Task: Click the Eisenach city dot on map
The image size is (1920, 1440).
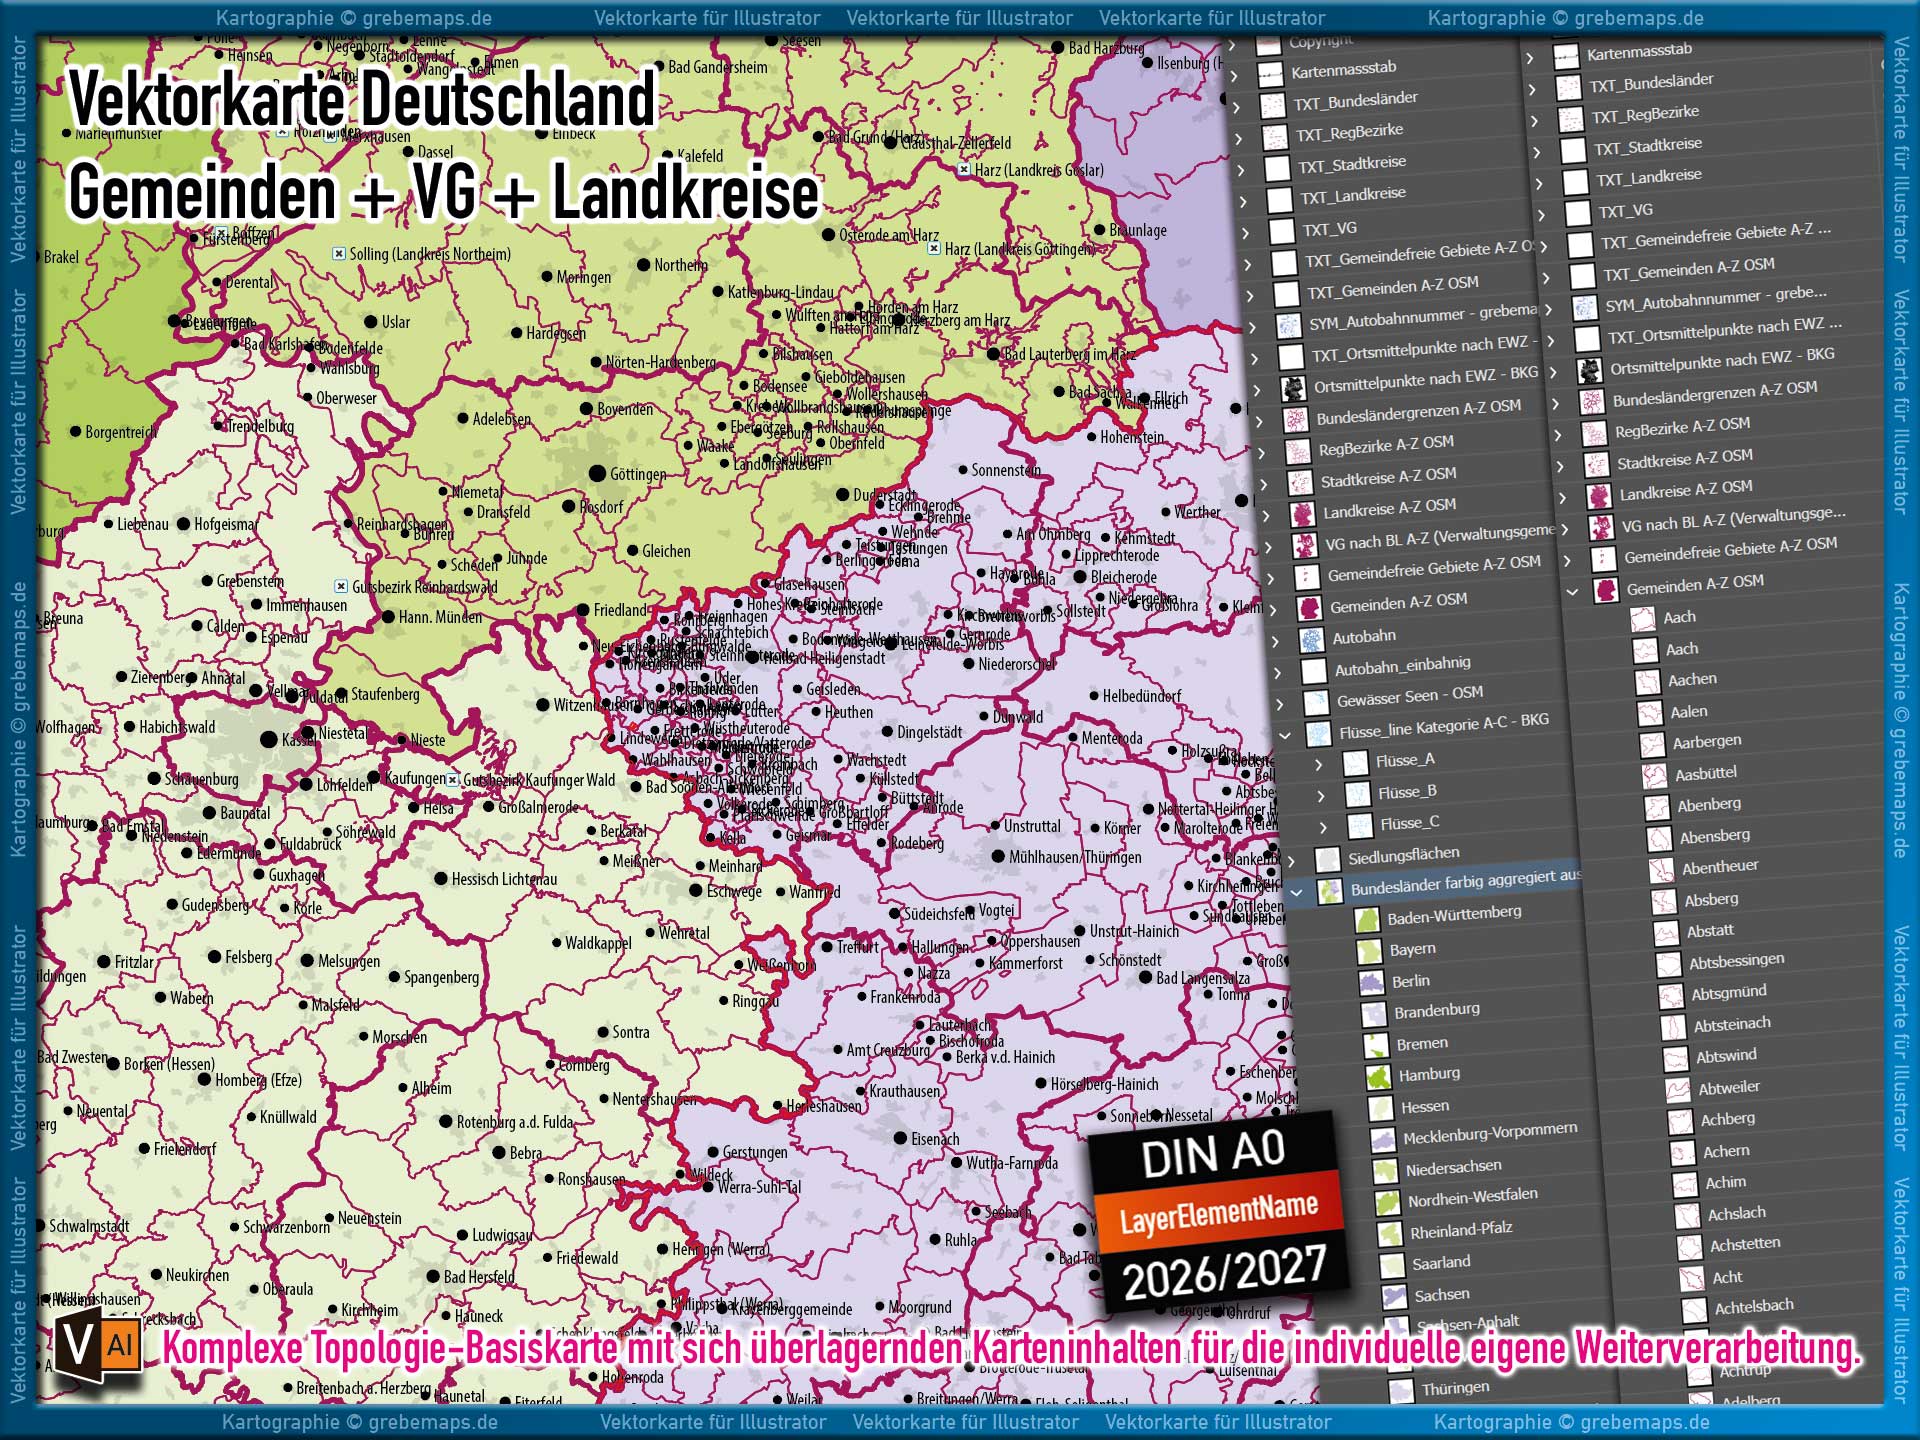Action: [901, 1138]
